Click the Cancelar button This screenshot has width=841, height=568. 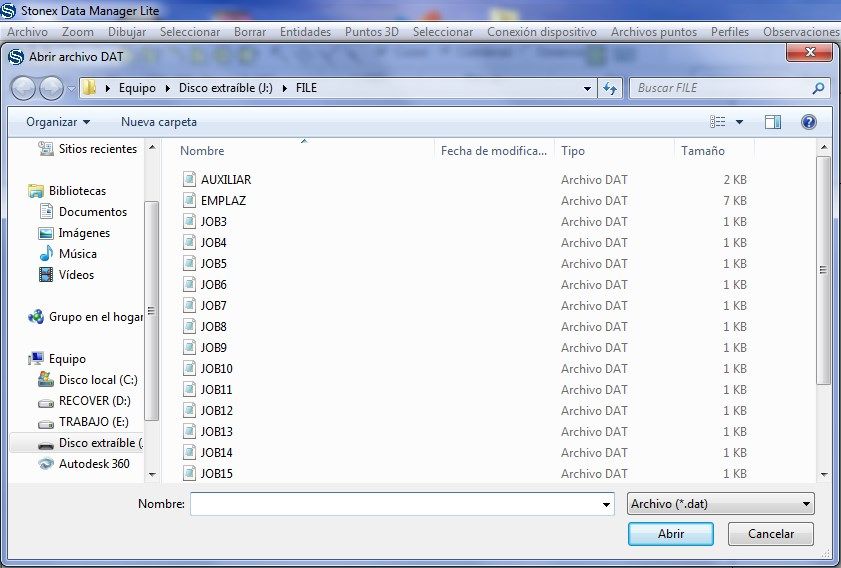tap(771, 534)
